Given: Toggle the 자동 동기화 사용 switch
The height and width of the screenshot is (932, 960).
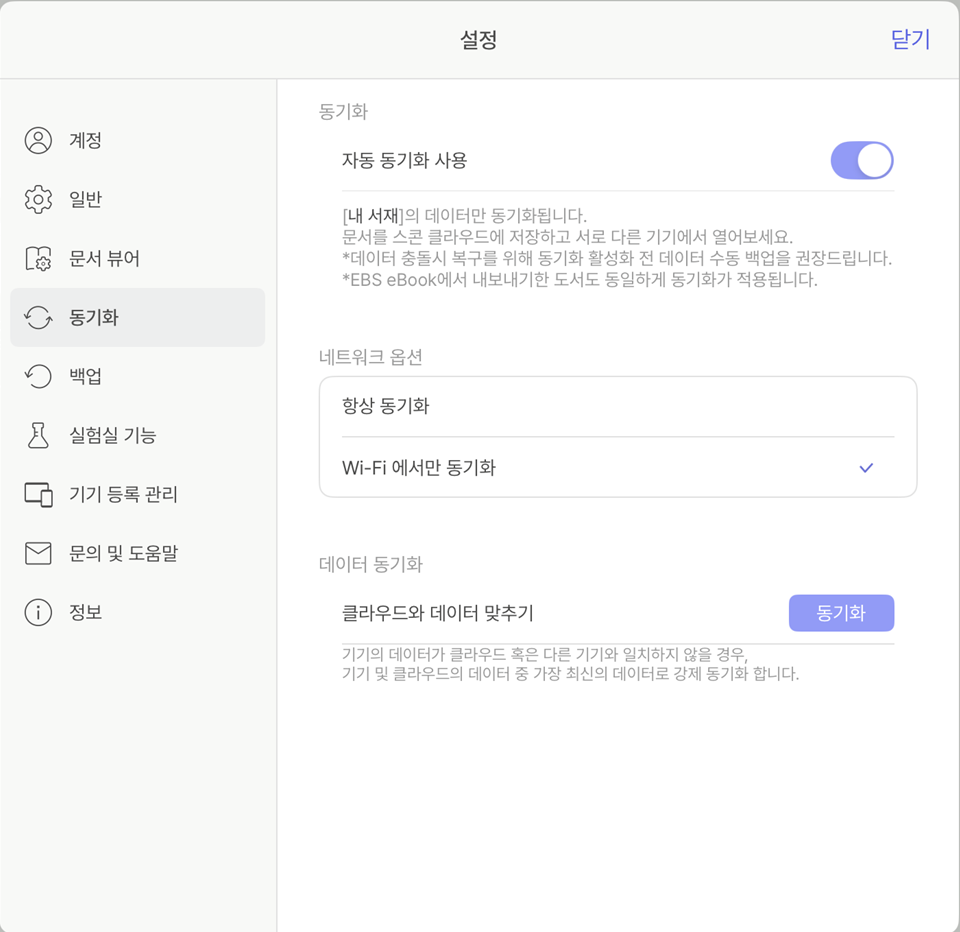Looking at the screenshot, I should tap(861, 160).
